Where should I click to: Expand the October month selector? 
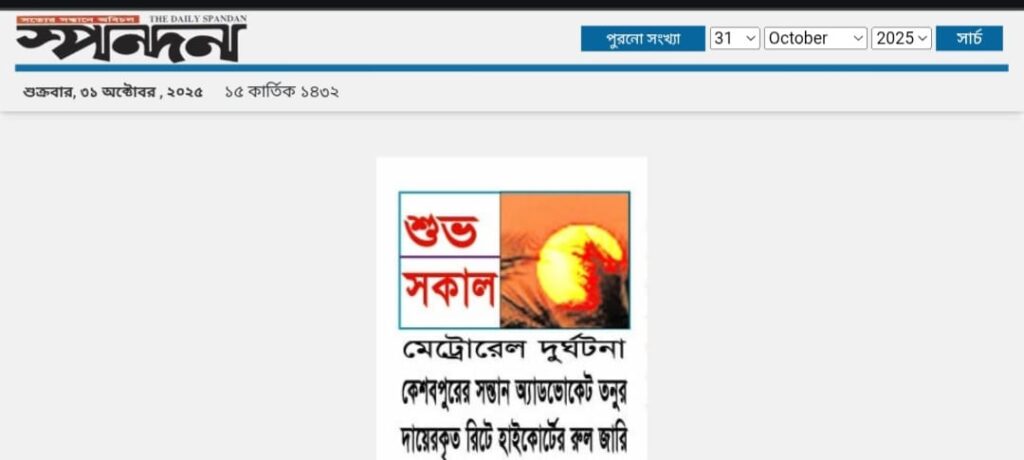(x=815, y=39)
